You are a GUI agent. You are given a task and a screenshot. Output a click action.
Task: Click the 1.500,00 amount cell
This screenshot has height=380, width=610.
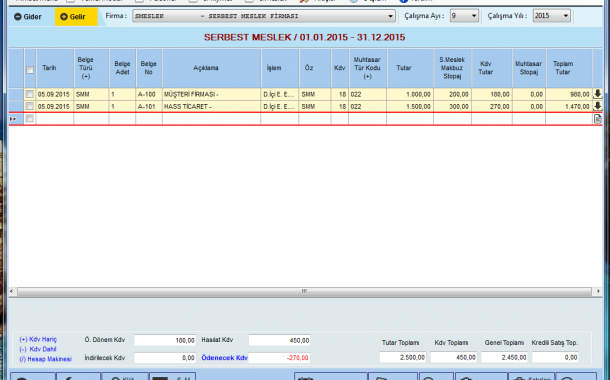point(410,106)
